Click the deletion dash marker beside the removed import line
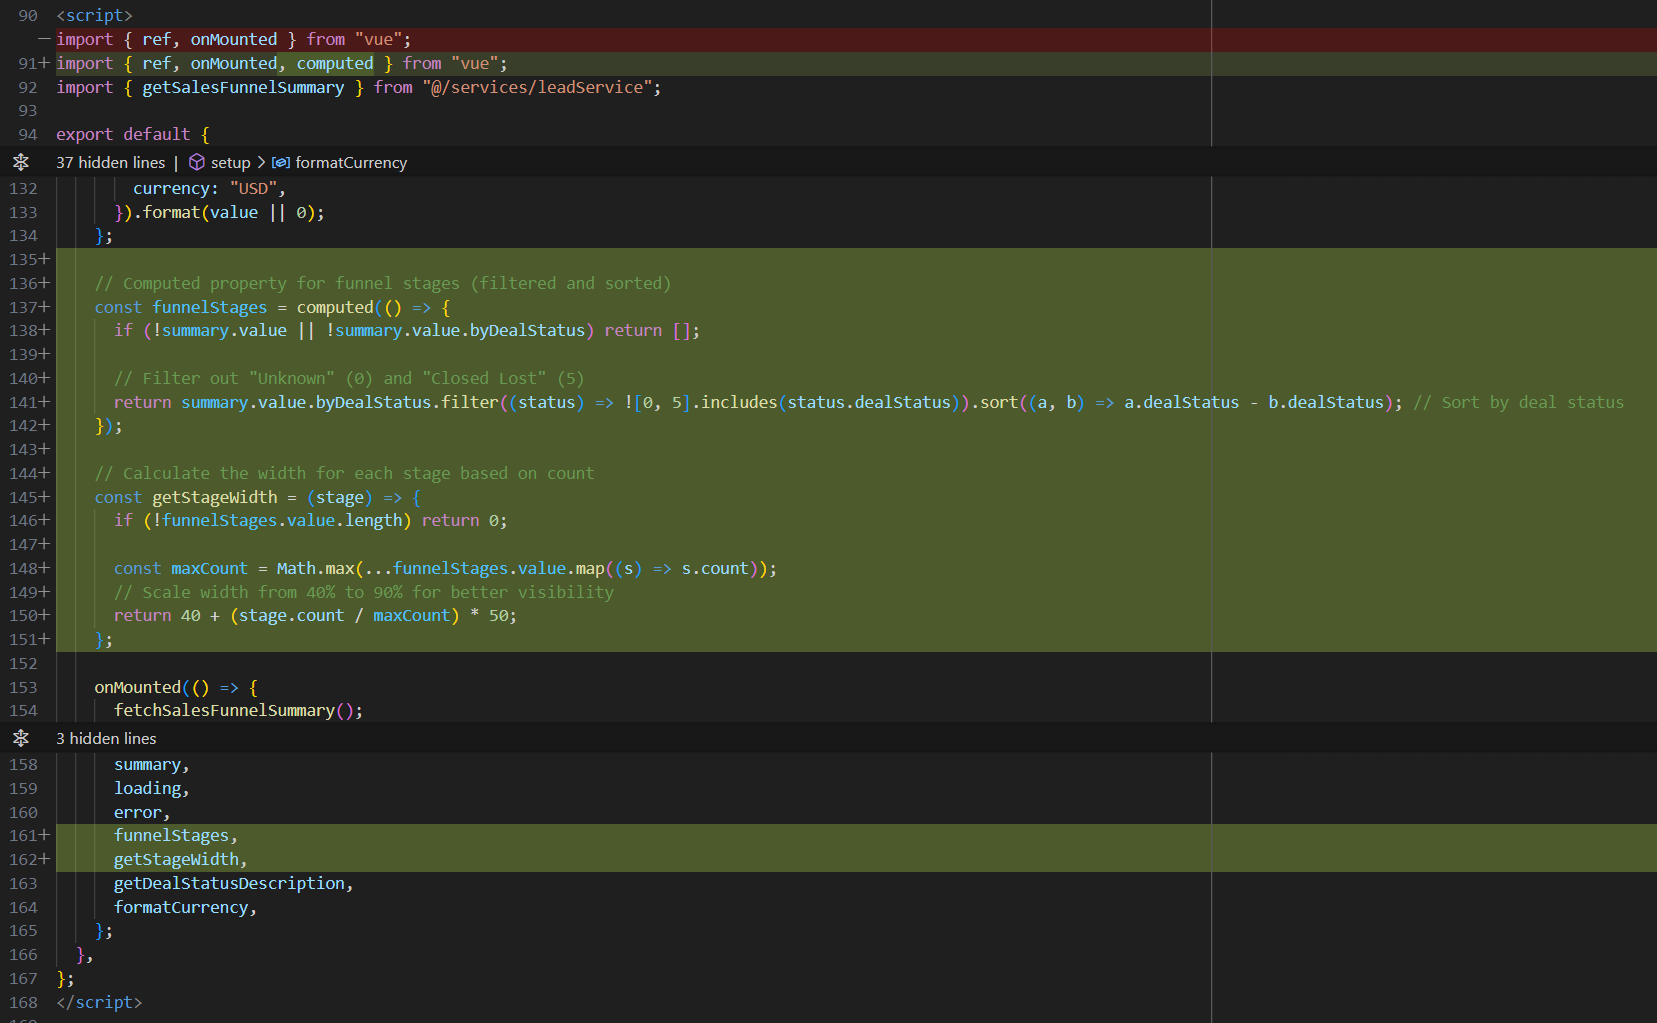The height and width of the screenshot is (1023, 1657). coord(43,38)
